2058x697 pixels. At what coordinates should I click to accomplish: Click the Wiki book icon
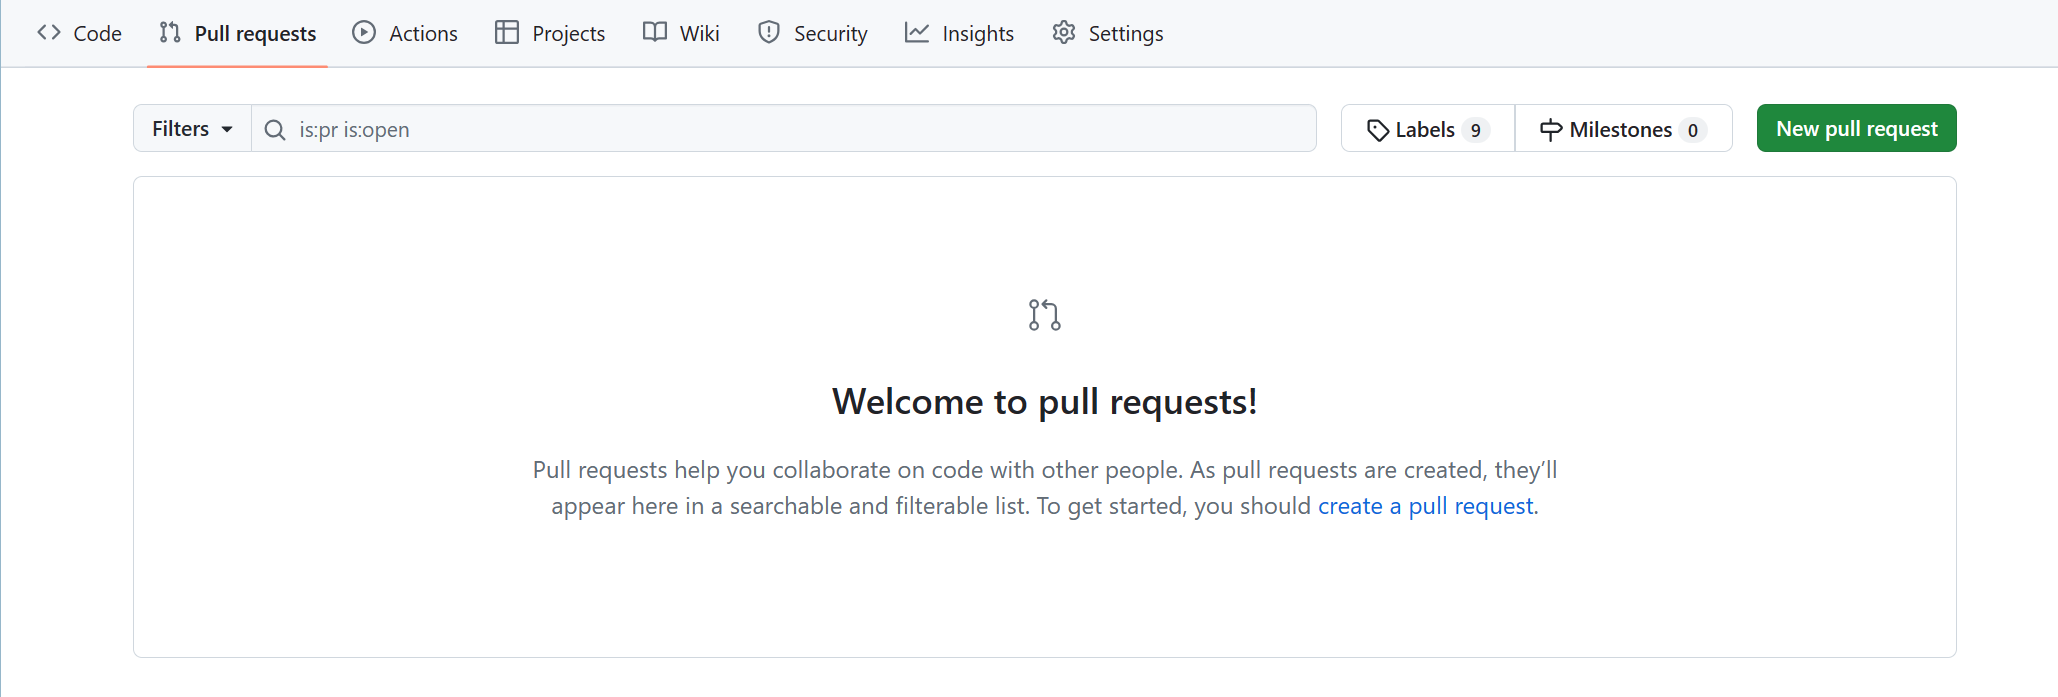tap(655, 33)
